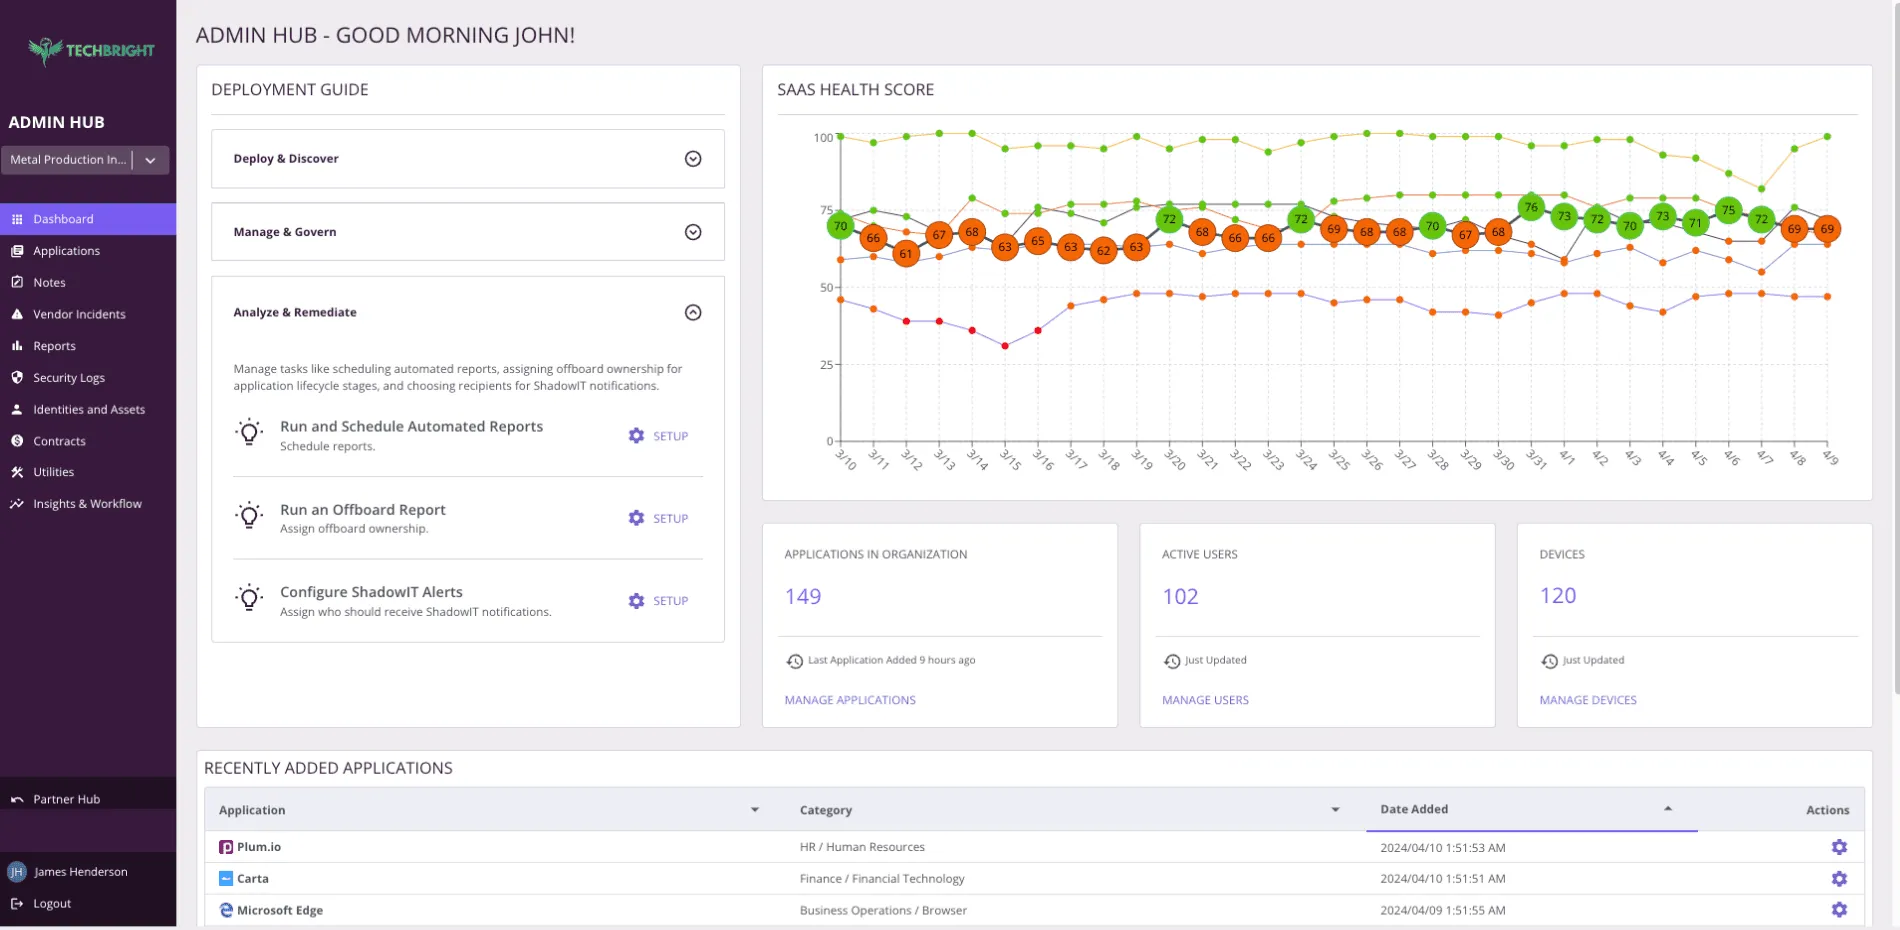Image resolution: width=1900 pixels, height=930 pixels.
Task: Select the 76 score marker on chart
Action: [x=1530, y=208]
